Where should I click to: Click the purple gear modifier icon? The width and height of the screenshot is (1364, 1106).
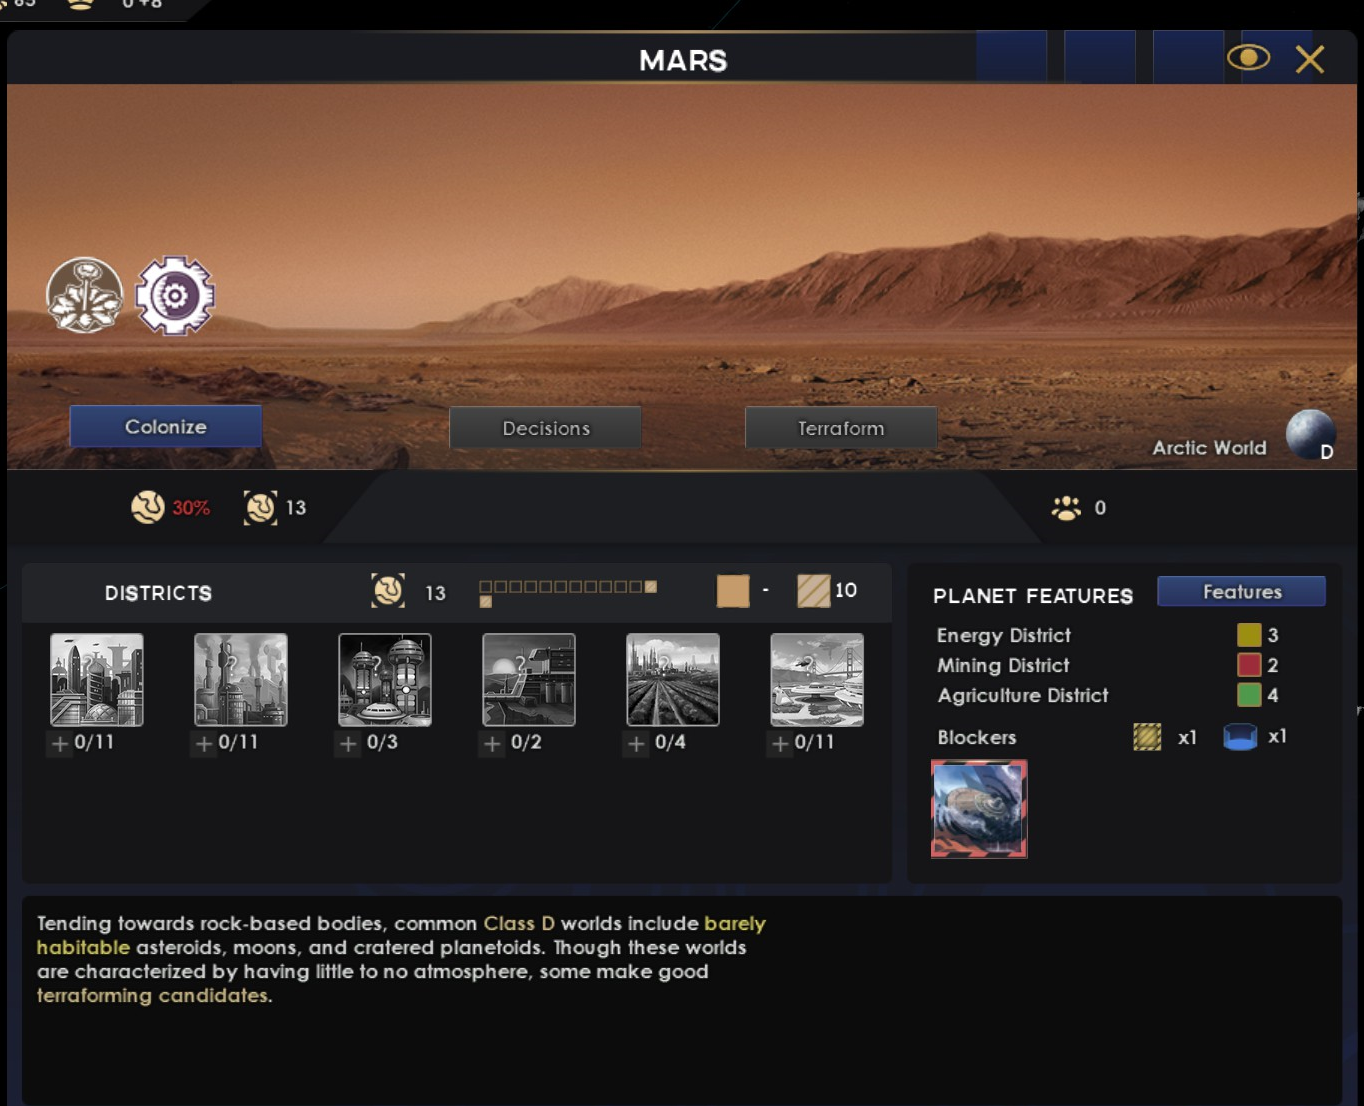coord(175,295)
